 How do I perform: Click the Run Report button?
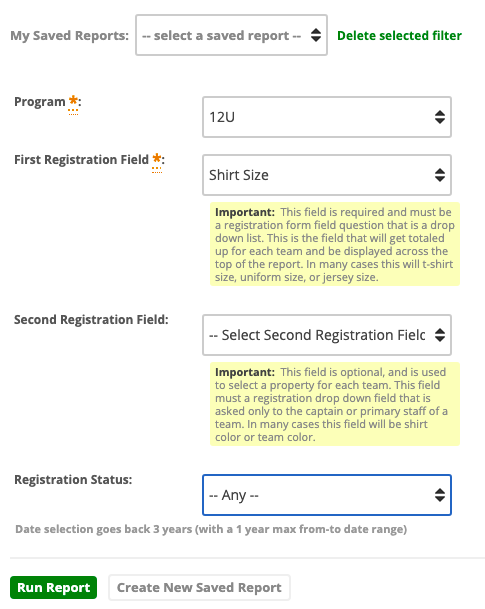(54, 587)
